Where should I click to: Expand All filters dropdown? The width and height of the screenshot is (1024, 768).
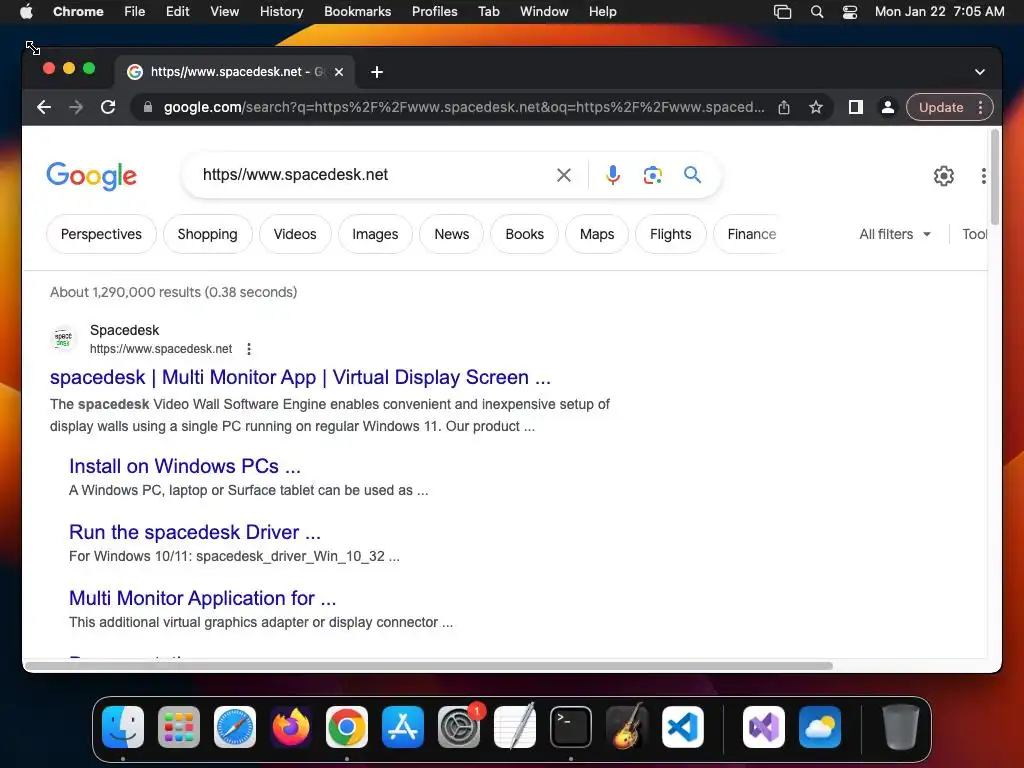(x=895, y=234)
